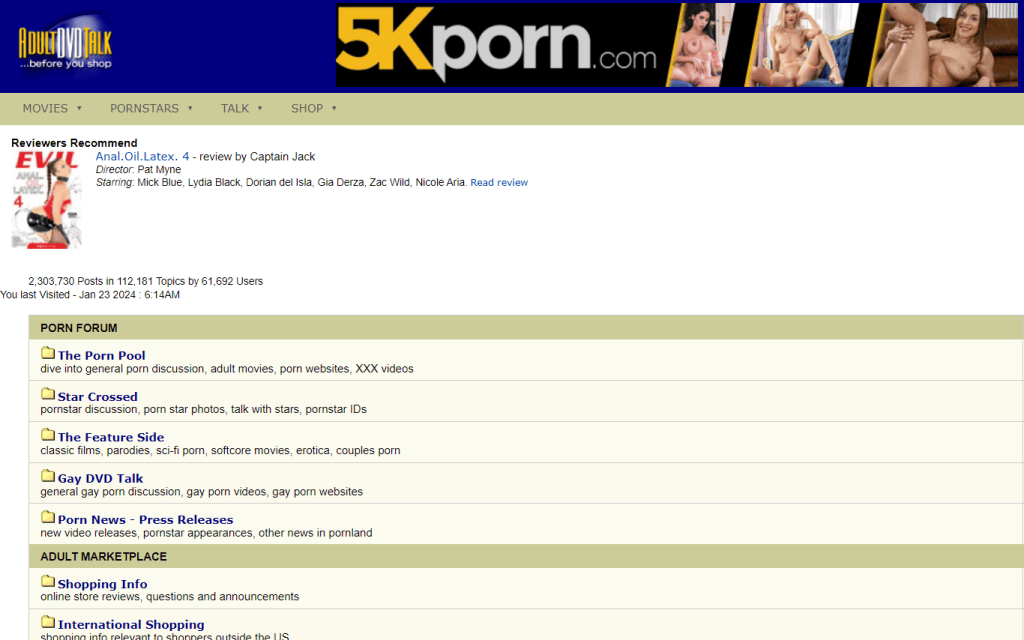
Task: Click 'classic films, parodies' description text
Action: click(x=220, y=451)
